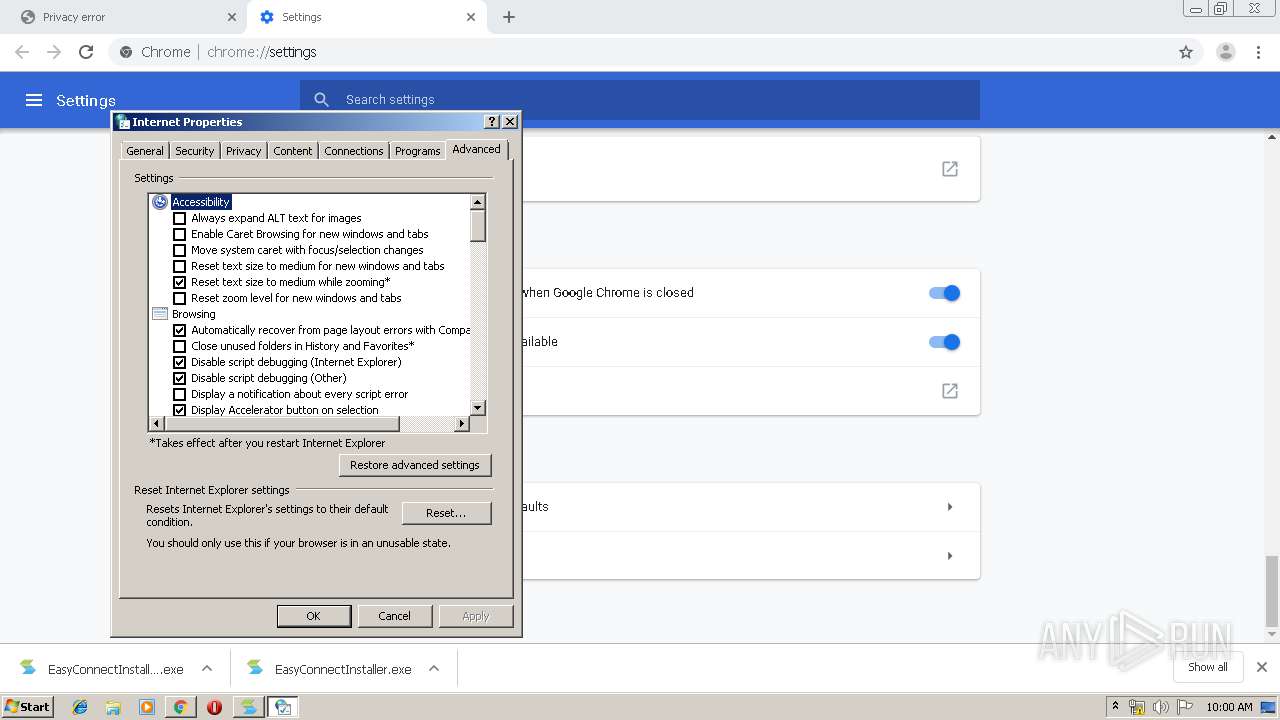Click the settings list scroll up arrow
This screenshot has height=720, width=1280.
[478, 202]
